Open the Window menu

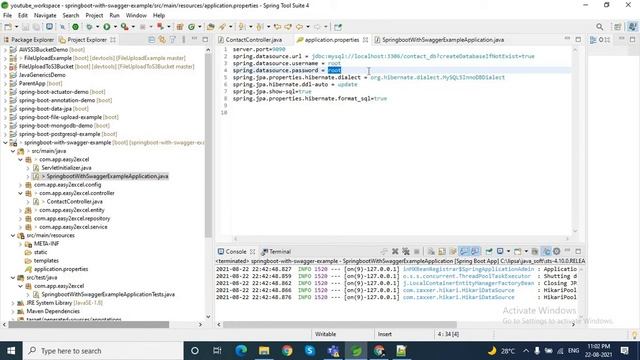[136, 16]
